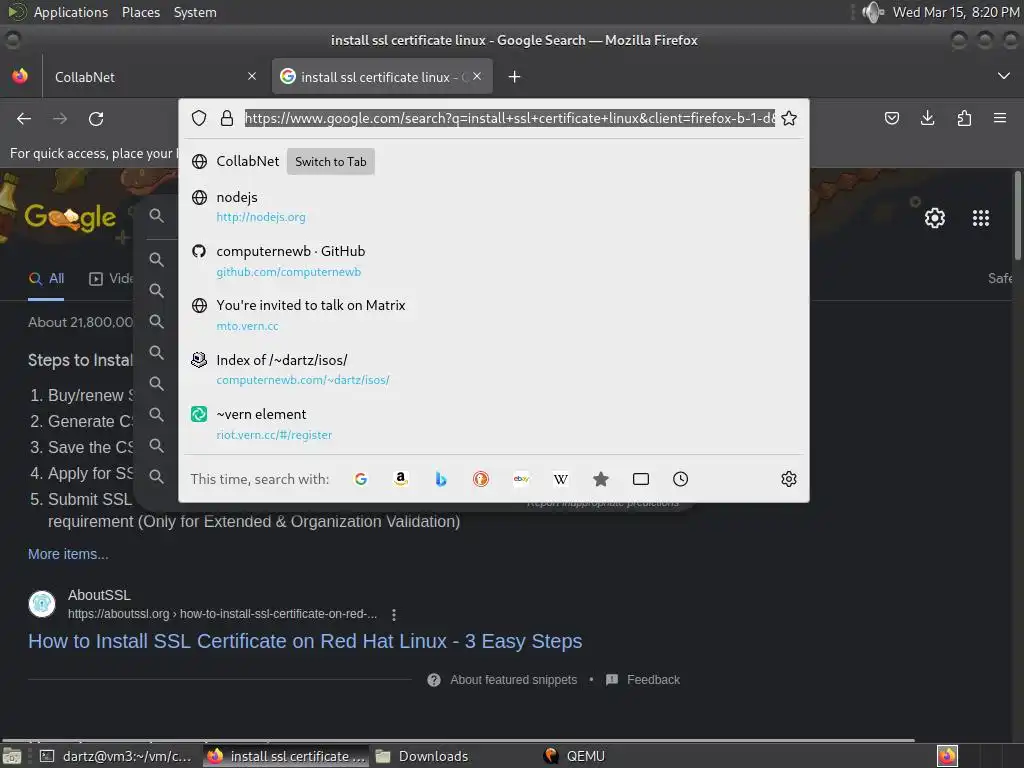Viewport: 1024px width, 768px height.
Task: Click the padlock site security icon
Action: 227,118
